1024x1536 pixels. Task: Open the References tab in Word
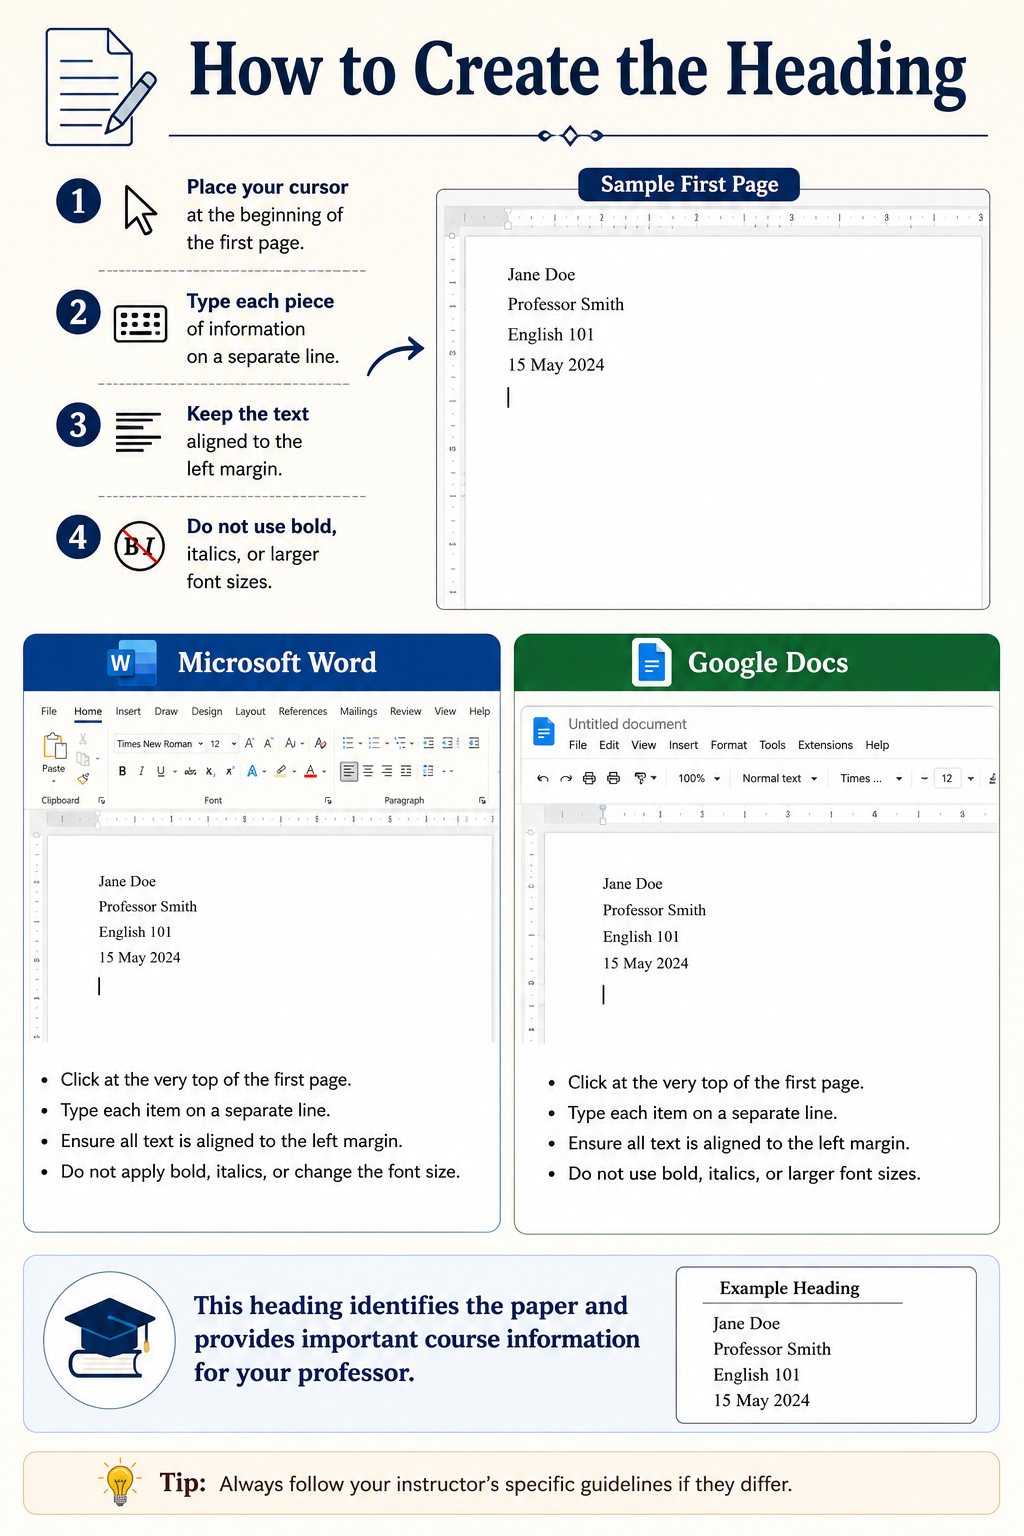303,712
